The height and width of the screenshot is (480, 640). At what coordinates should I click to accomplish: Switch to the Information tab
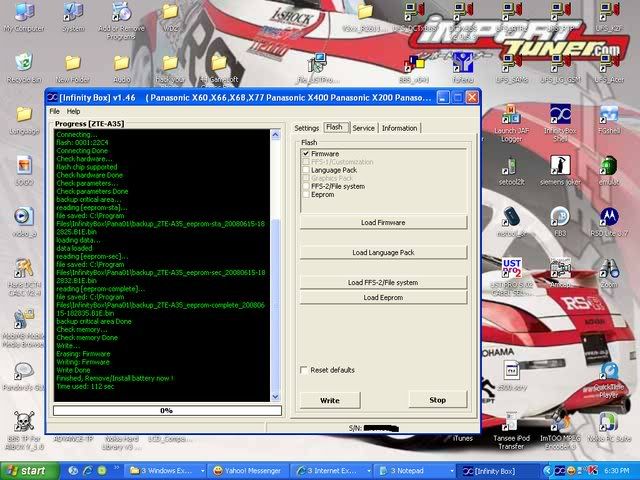(x=399, y=128)
